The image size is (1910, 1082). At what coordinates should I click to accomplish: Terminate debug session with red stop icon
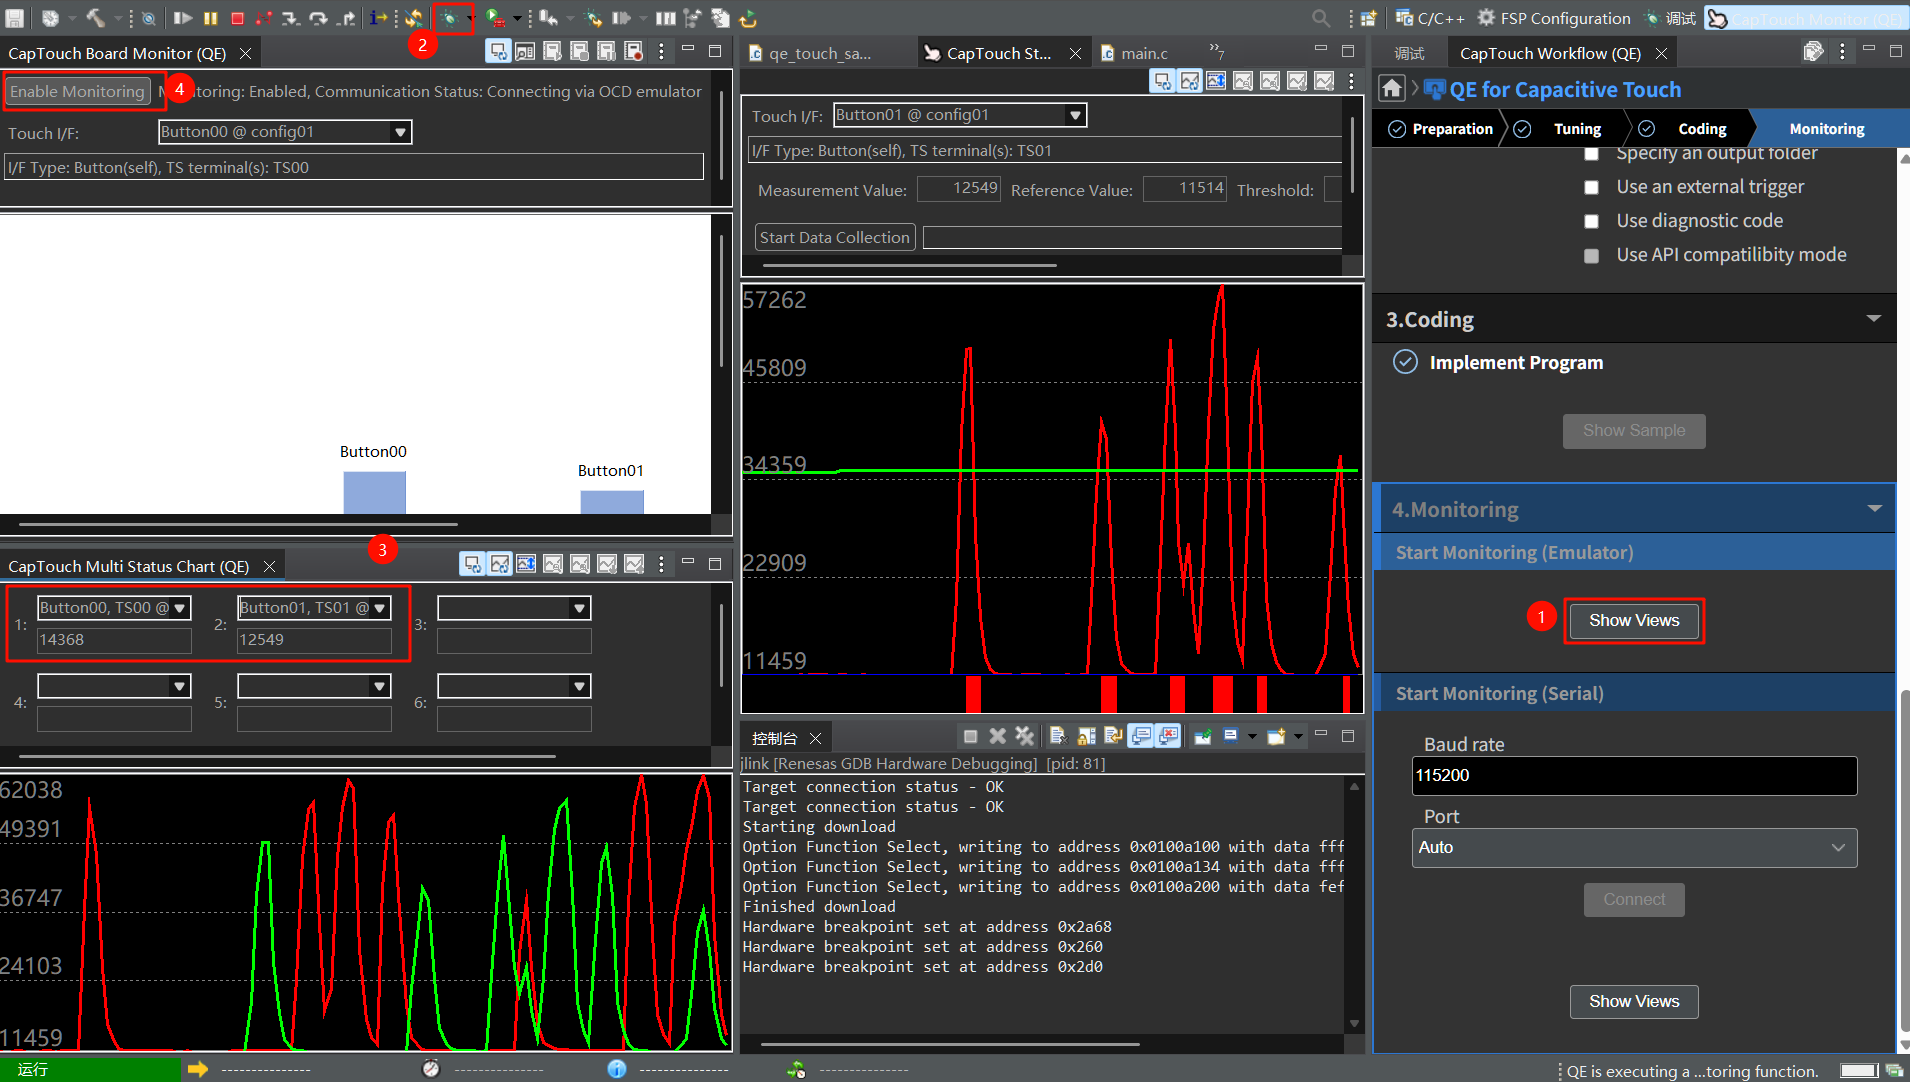tap(238, 18)
